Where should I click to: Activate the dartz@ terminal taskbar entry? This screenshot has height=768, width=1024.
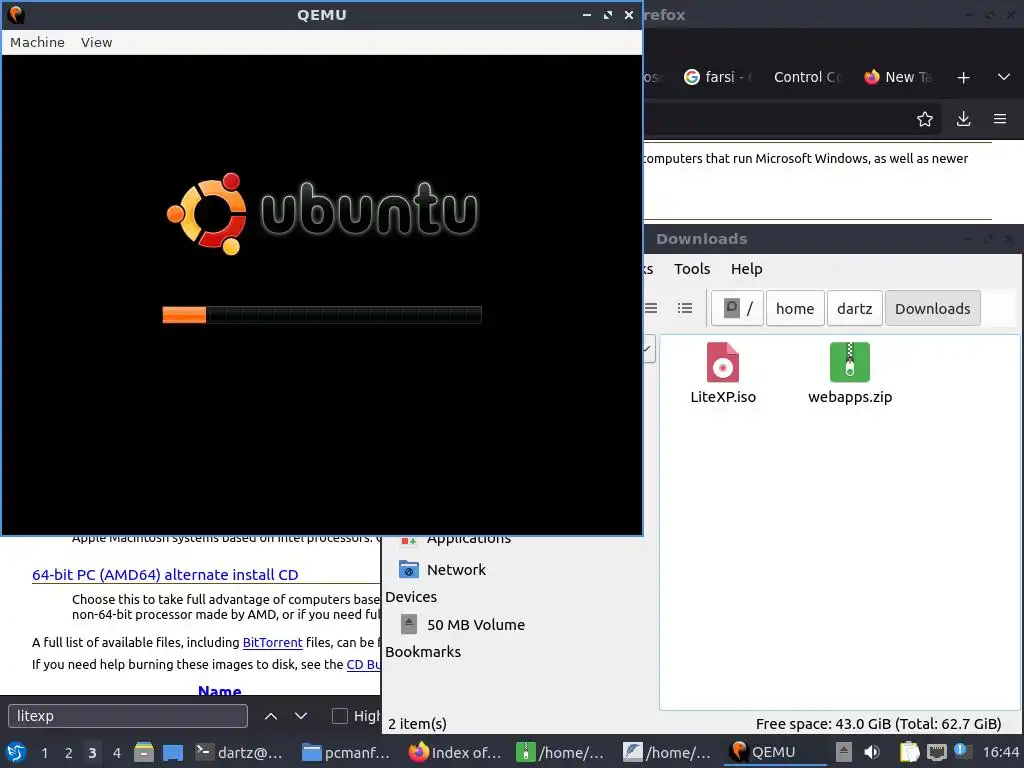pyautogui.click(x=240, y=752)
